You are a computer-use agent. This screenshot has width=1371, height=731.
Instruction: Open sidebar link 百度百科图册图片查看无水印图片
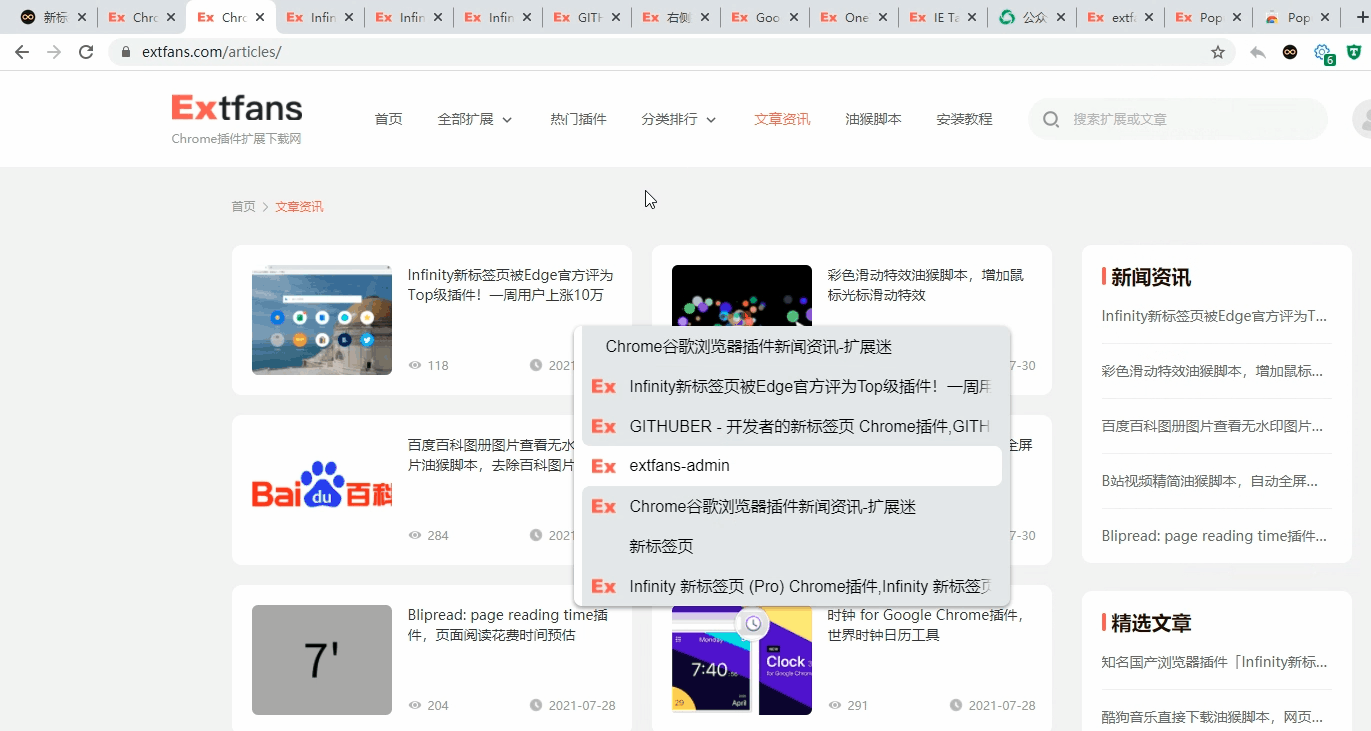point(1214,426)
